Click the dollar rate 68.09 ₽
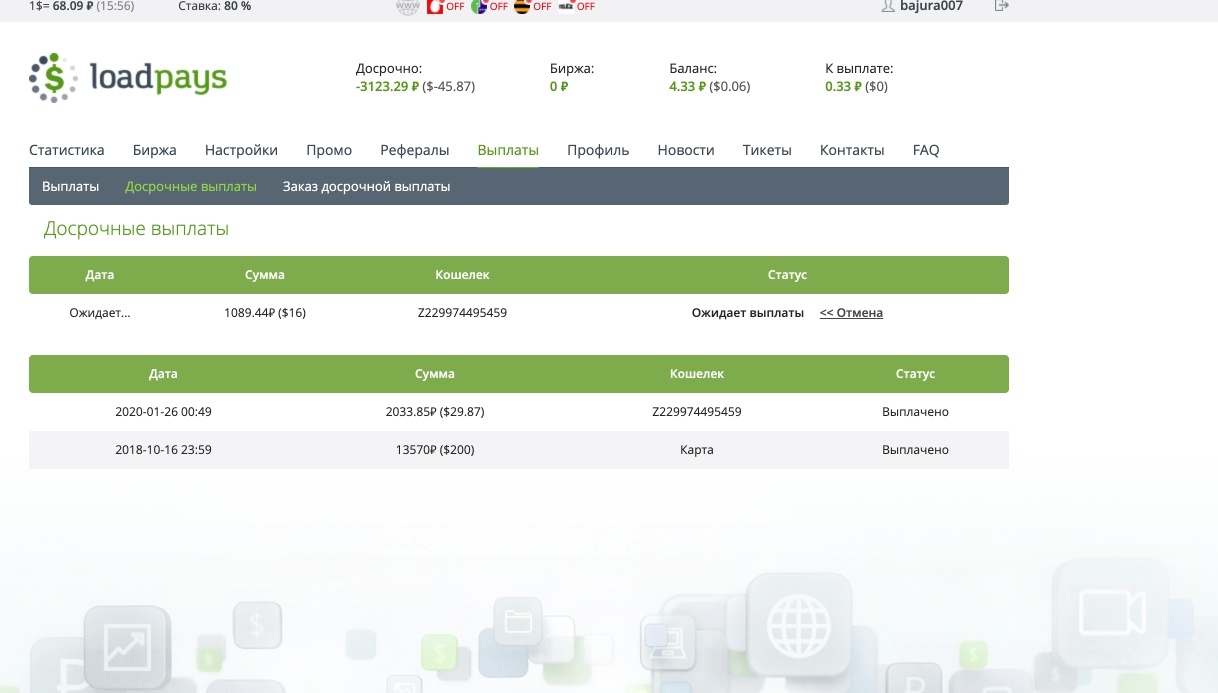The image size is (1218, 693). pos(72,6)
